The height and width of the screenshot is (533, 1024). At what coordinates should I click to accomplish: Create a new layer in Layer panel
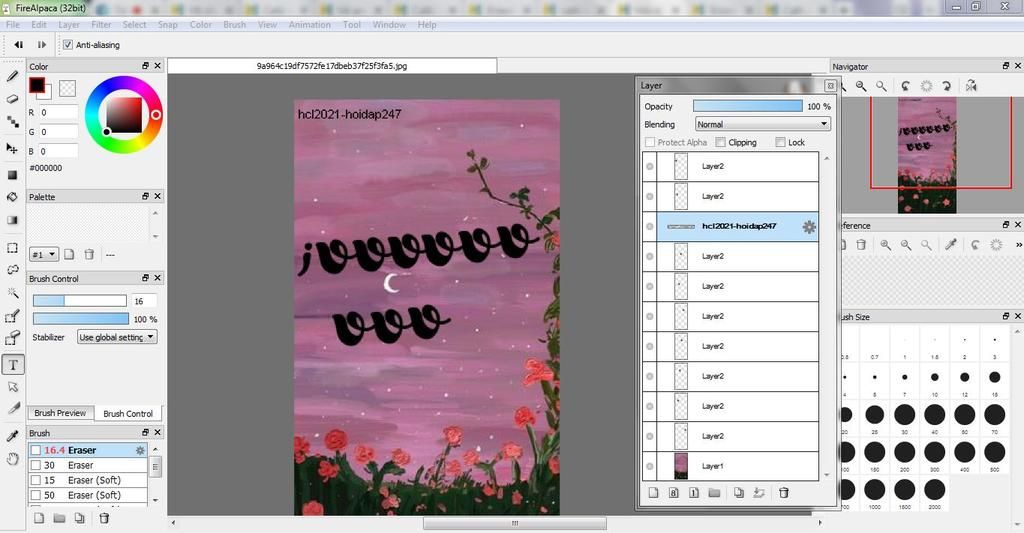653,493
